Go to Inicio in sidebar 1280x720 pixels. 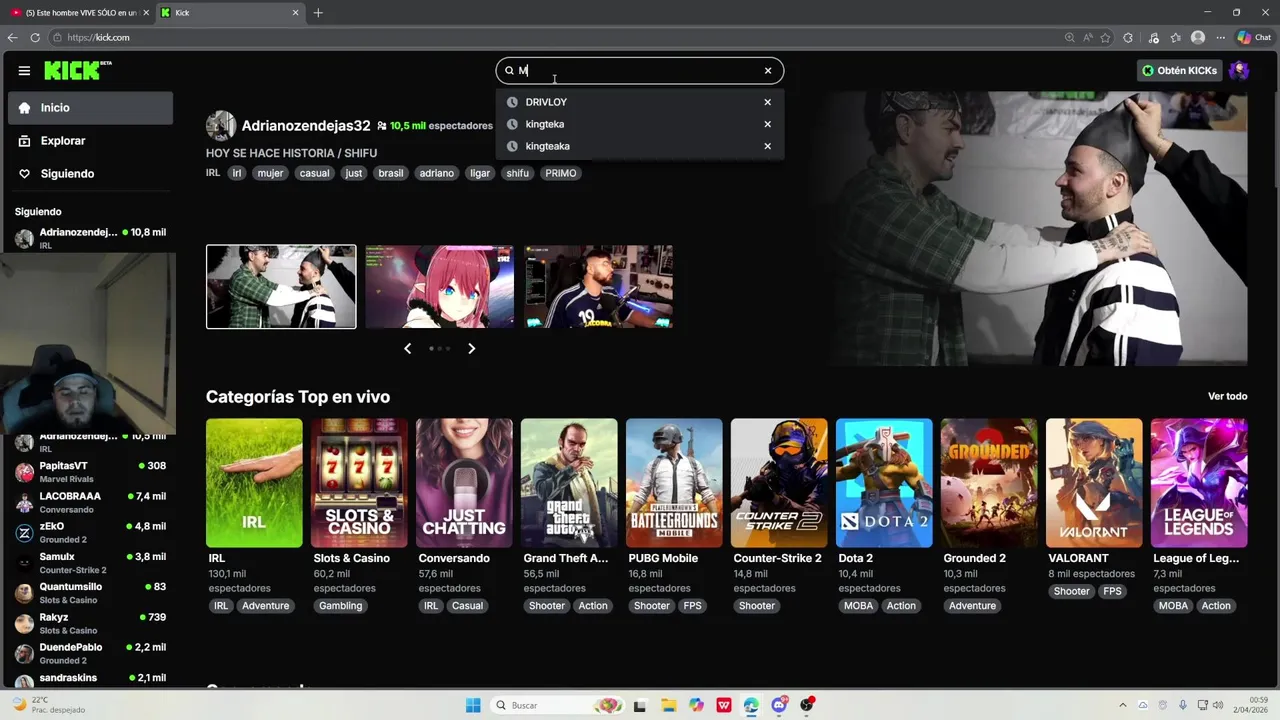pyautogui.click(x=90, y=108)
